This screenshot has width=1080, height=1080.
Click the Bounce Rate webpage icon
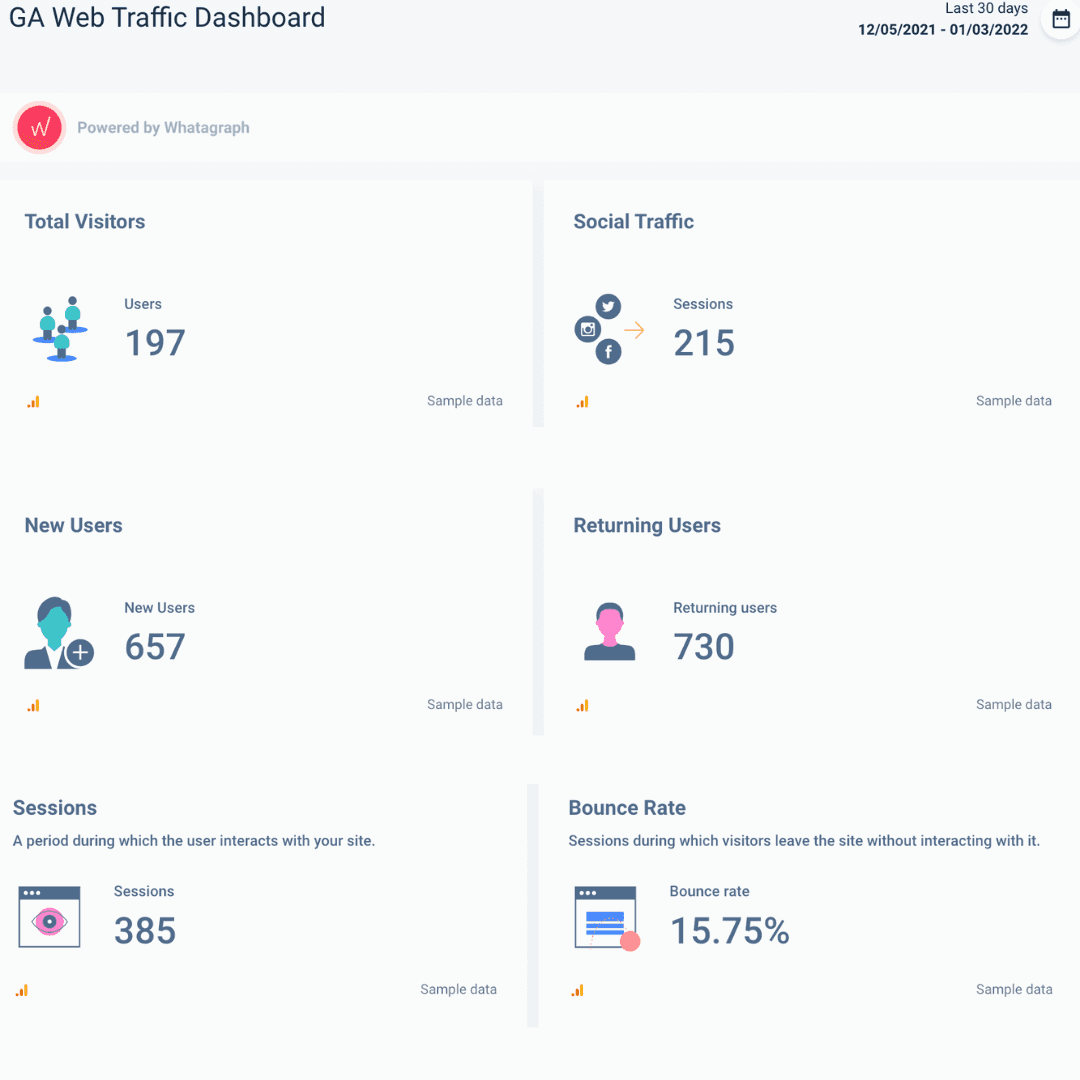(606, 917)
